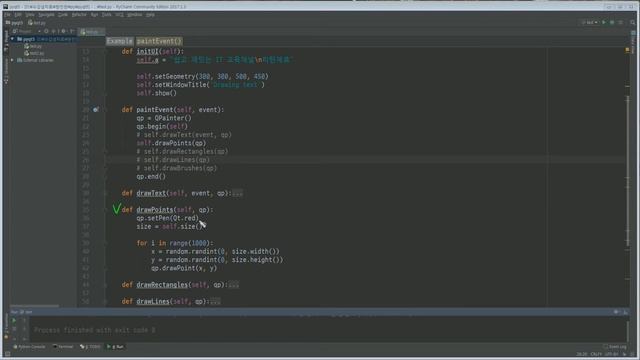Viewport: 640px width, 360px height.
Task: Click the green Run button in top toolbar
Action: [604, 22]
